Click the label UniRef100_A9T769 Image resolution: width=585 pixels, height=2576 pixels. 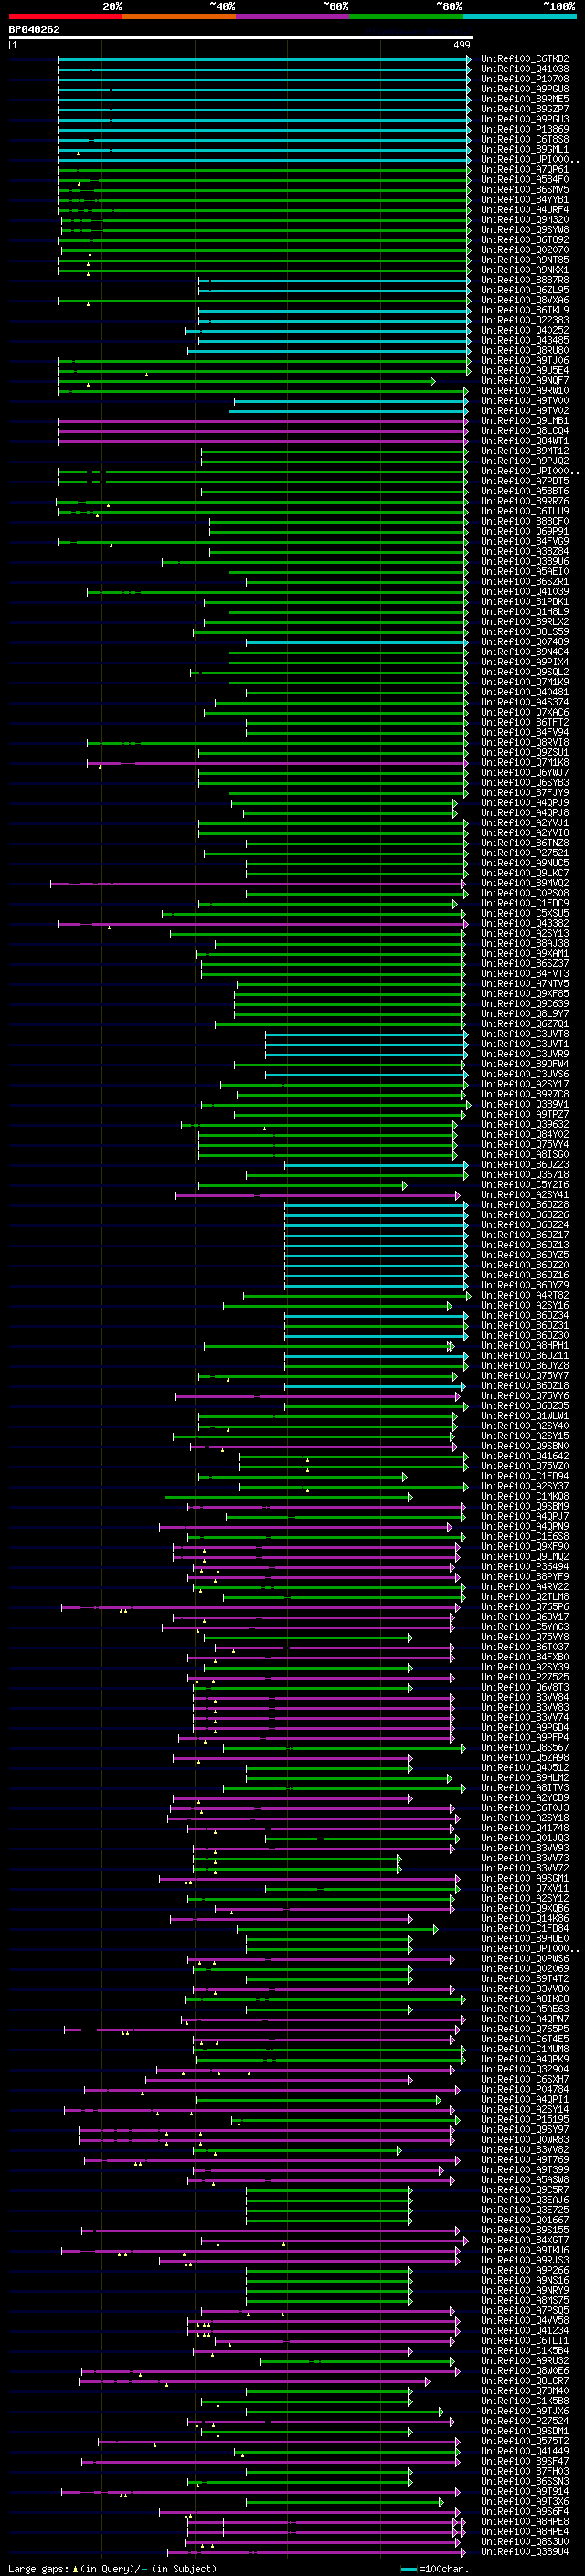(x=525, y=2160)
